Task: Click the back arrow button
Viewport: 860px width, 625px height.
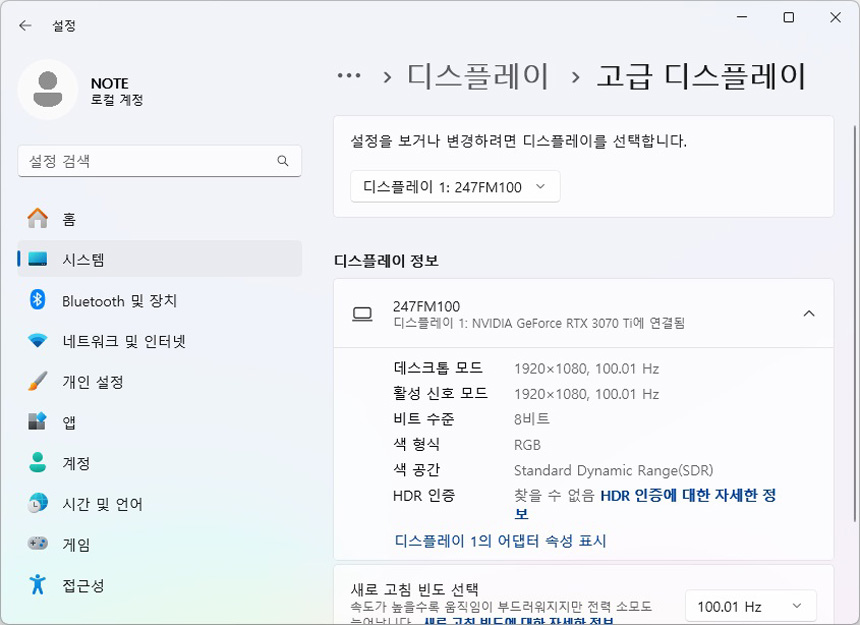Action: (25, 26)
